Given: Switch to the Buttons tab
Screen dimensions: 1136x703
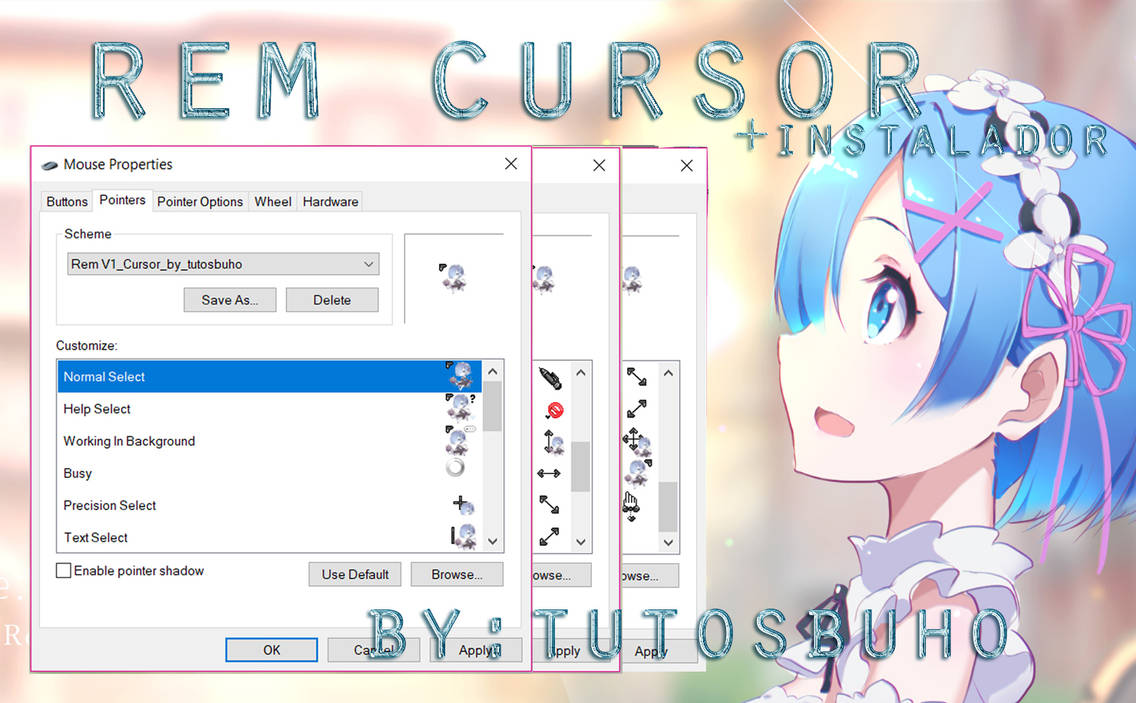Looking at the screenshot, I should click(x=67, y=201).
